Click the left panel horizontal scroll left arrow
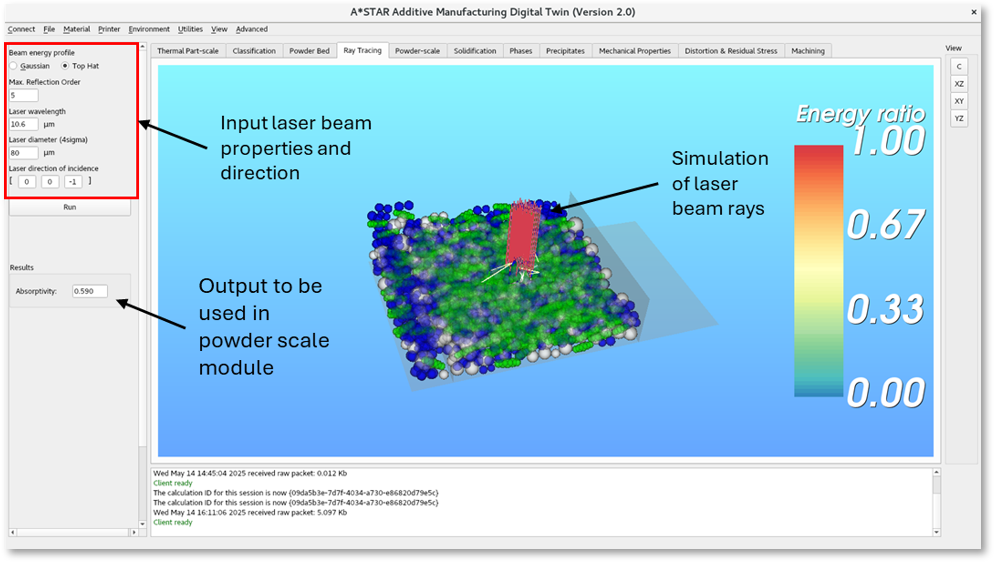 pos(13,532)
